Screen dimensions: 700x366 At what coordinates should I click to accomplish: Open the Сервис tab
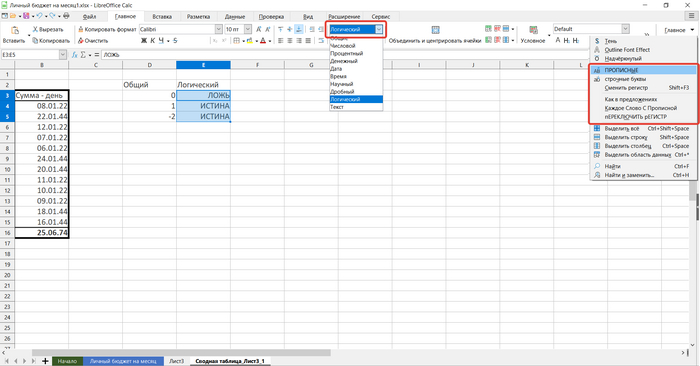[x=380, y=17]
